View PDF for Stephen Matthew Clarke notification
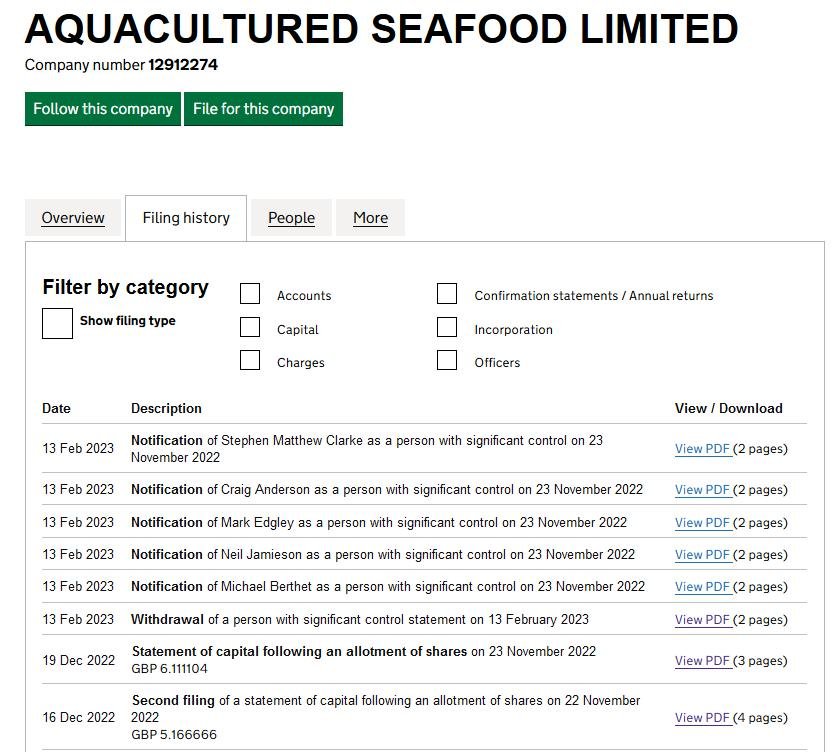 coord(701,448)
